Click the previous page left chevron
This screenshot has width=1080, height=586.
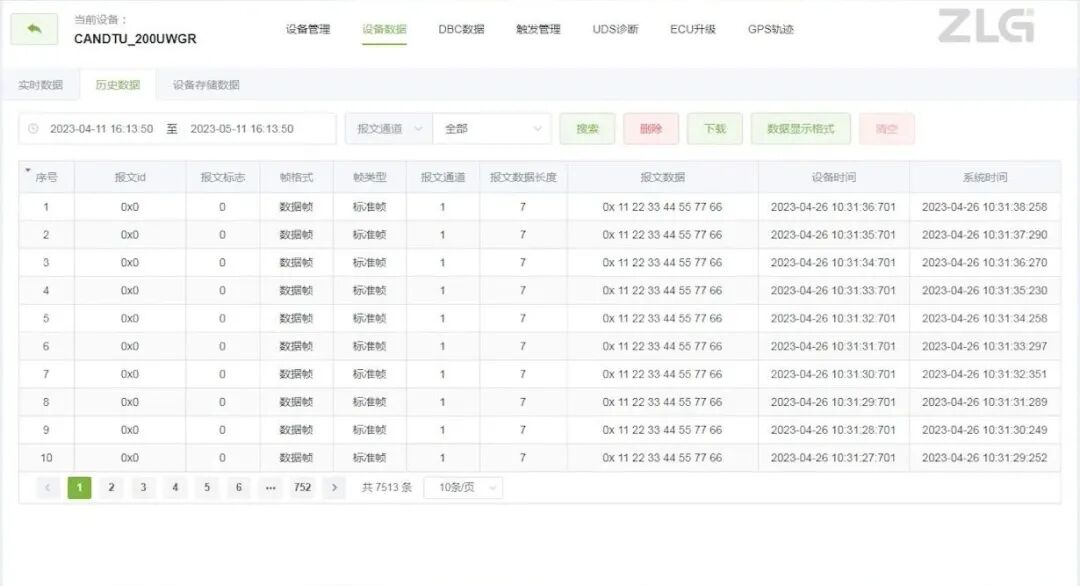click(x=48, y=488)
